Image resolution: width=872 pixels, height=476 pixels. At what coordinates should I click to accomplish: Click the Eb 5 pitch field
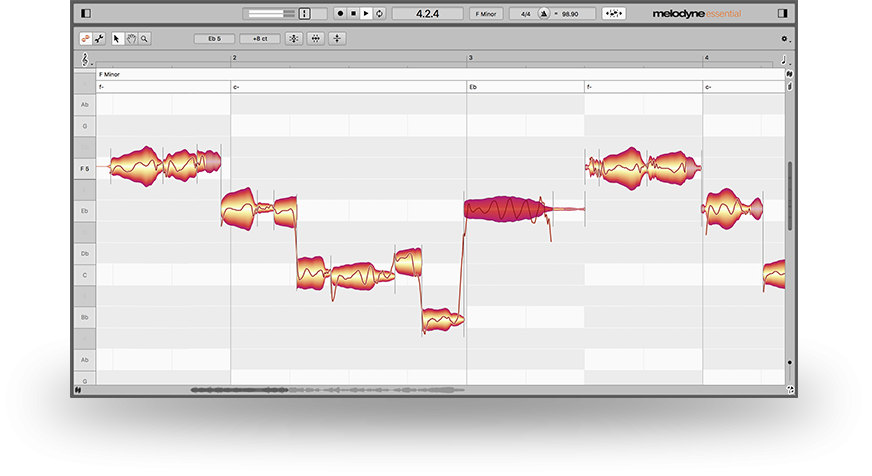[214, 38]
